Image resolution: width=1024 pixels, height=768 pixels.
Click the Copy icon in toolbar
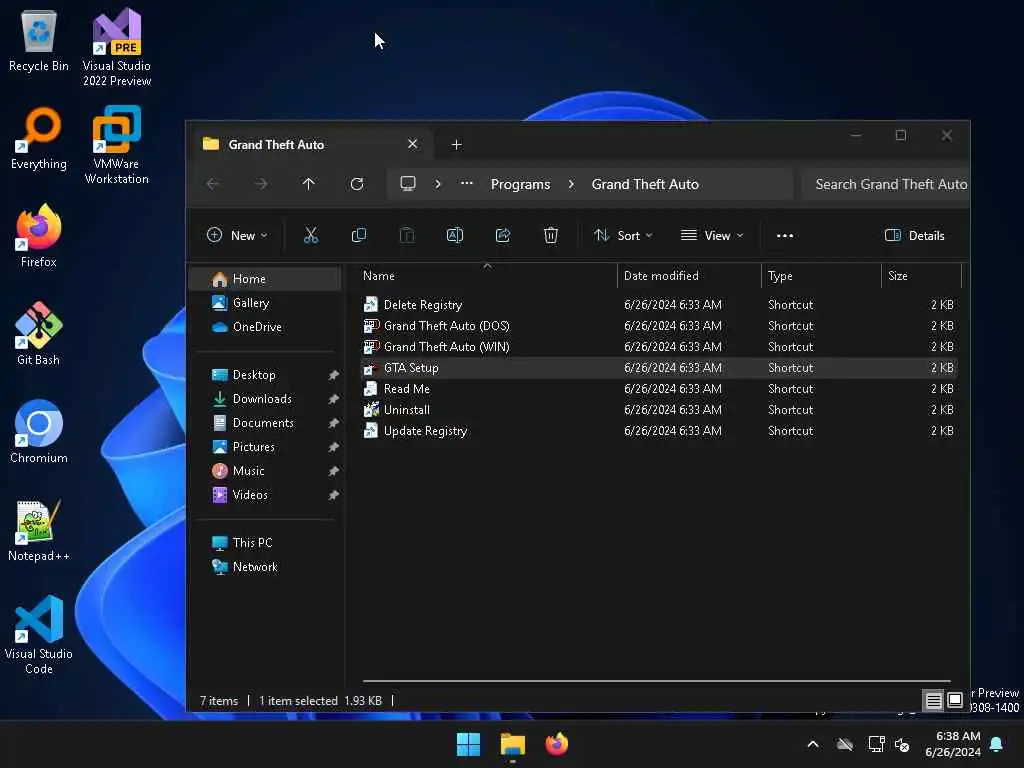tap(359, 236)
